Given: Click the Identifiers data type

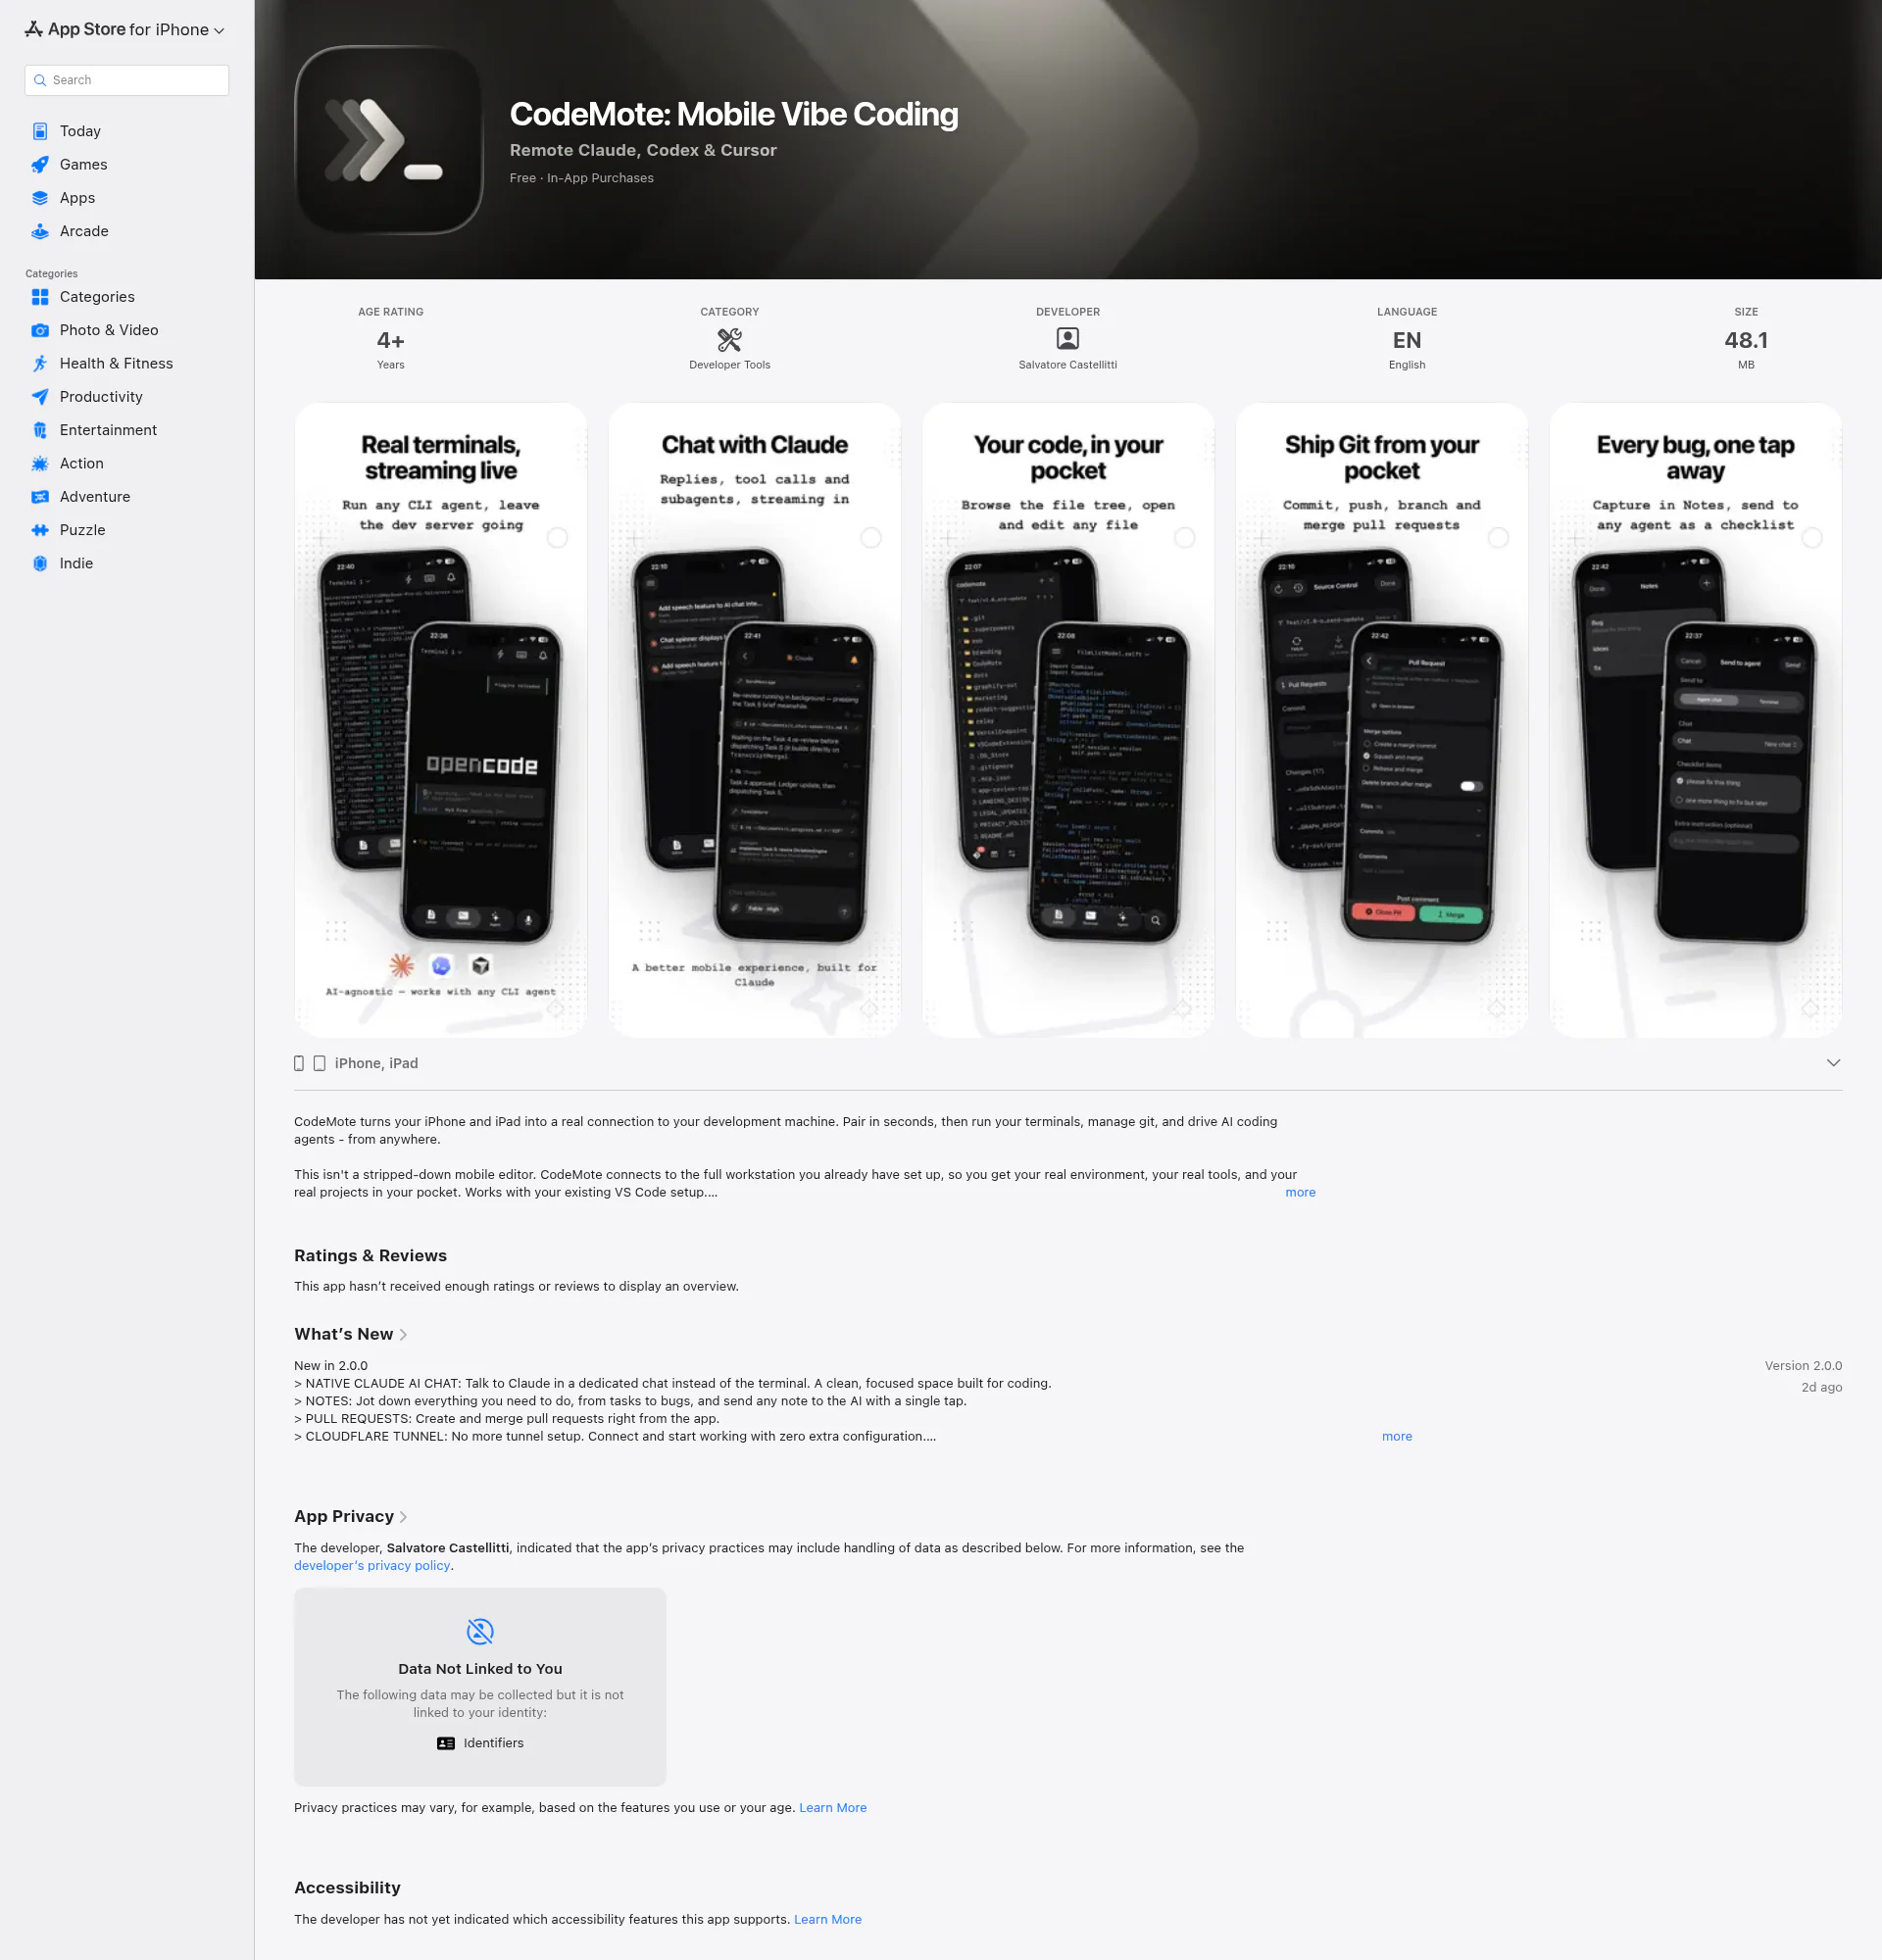Looking at the screenshot, I should (480, 1743).
